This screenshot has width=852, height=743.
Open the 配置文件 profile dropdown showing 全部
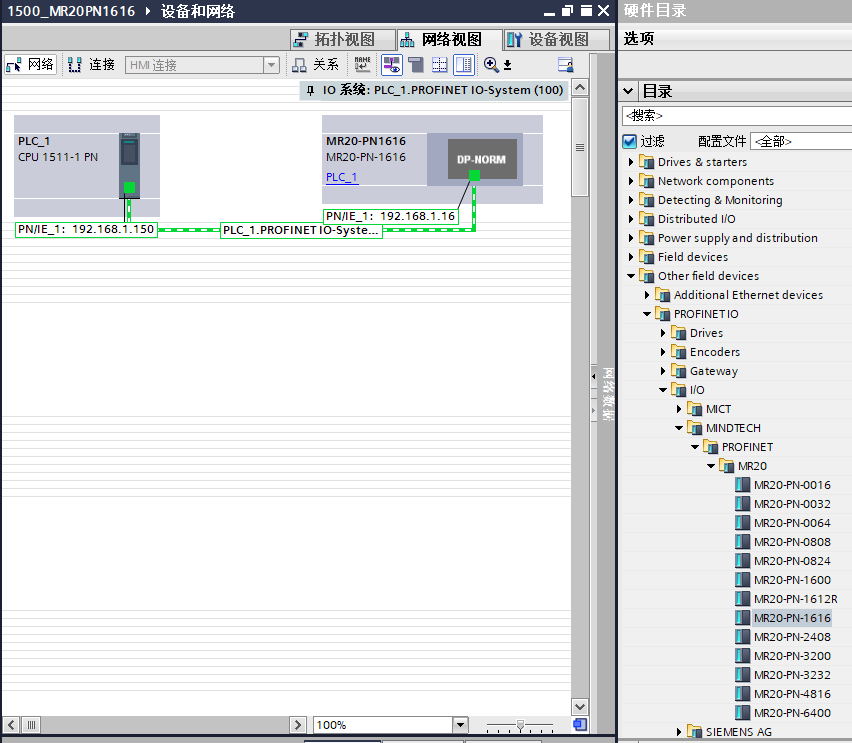[800, 141]
